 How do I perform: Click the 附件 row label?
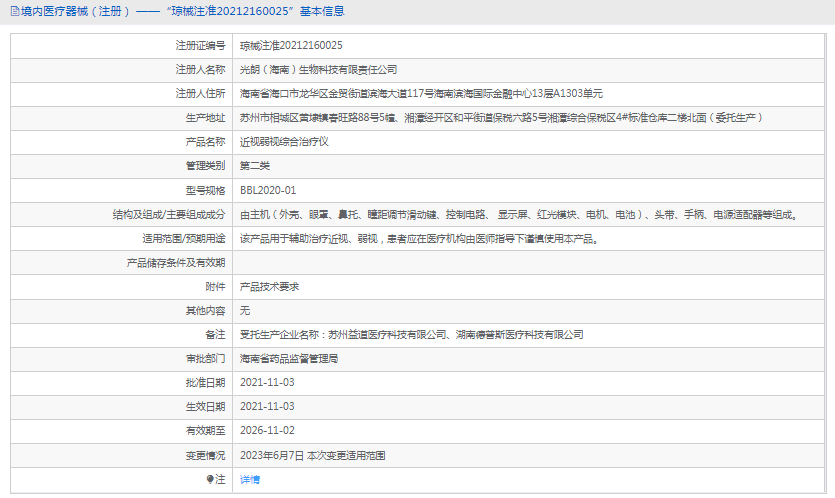click(x=215, y=287)
